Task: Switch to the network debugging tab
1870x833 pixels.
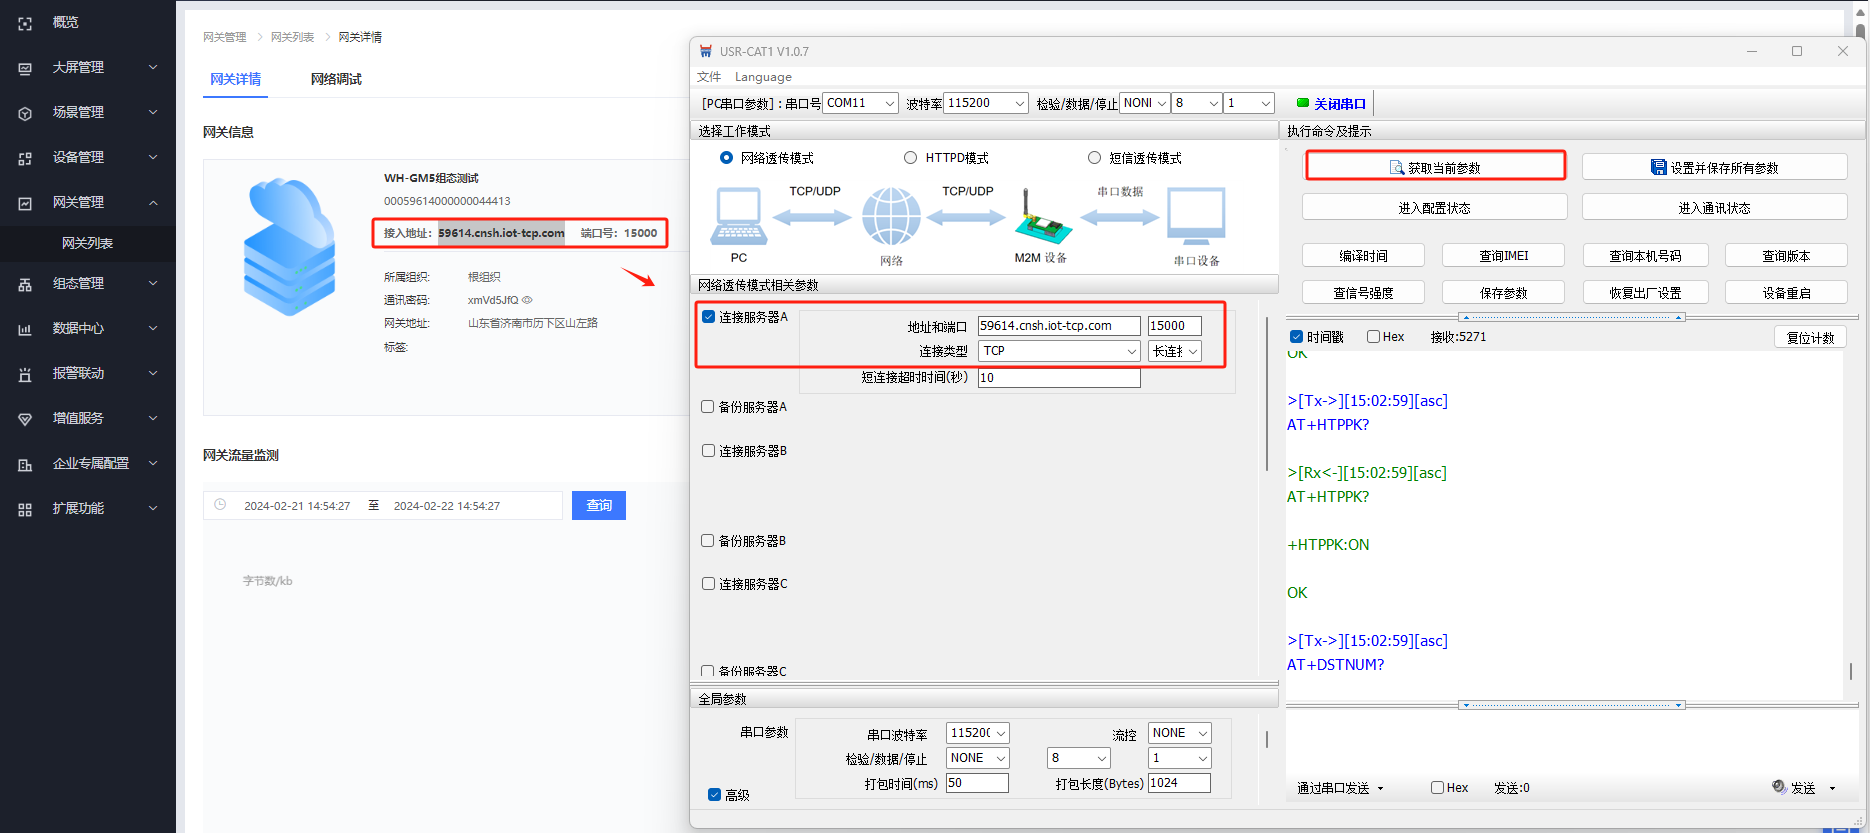Action: pos(336,79)
